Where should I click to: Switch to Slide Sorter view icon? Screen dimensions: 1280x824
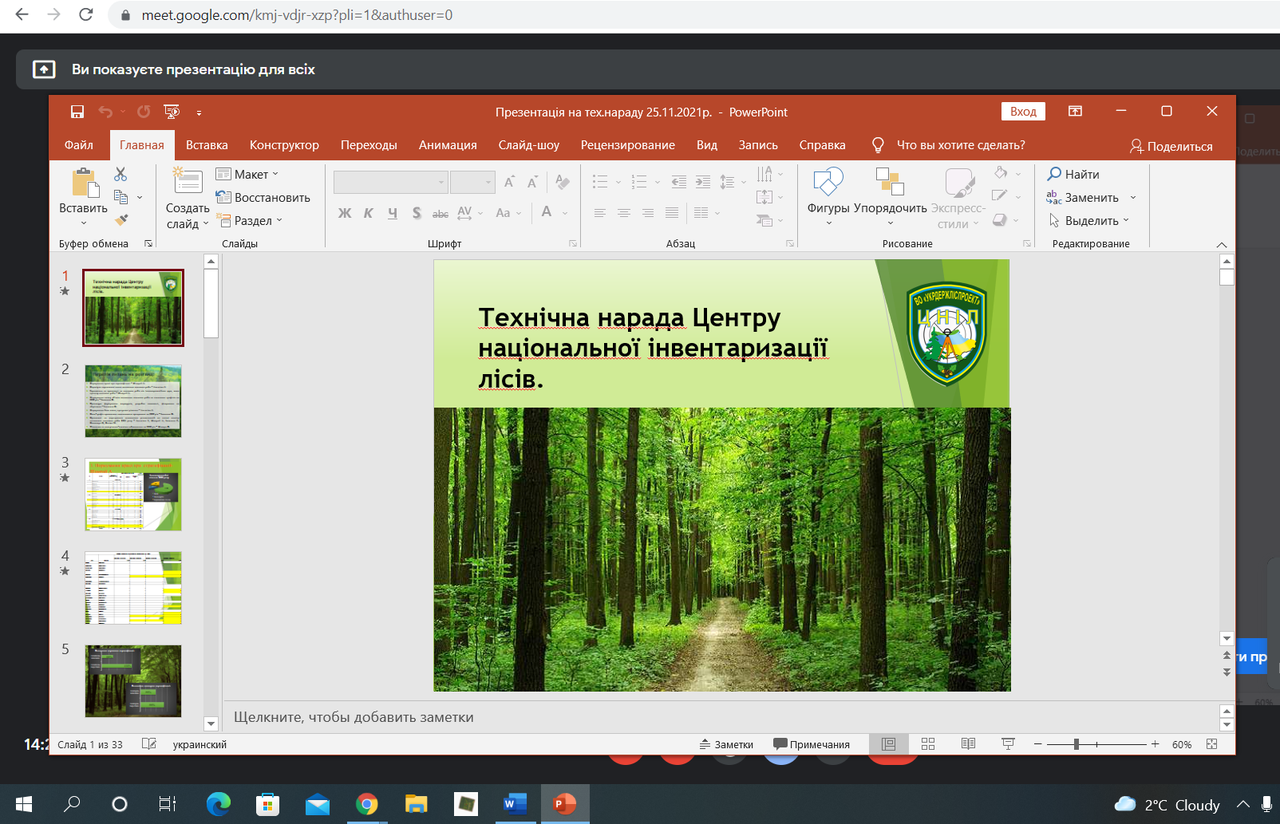928,744
